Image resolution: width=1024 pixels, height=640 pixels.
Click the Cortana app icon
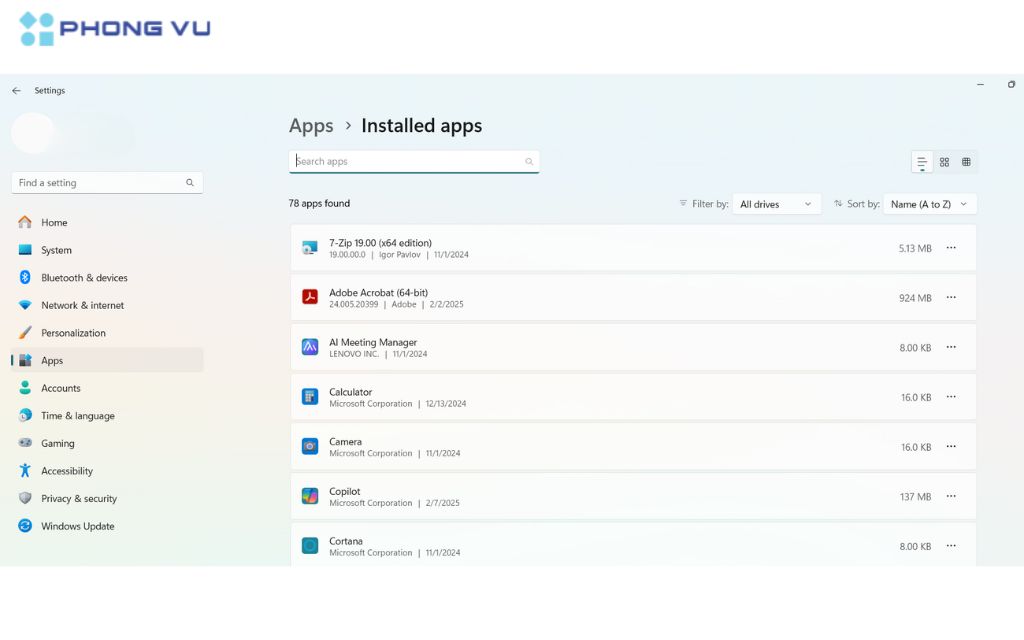tap(310, 545)
